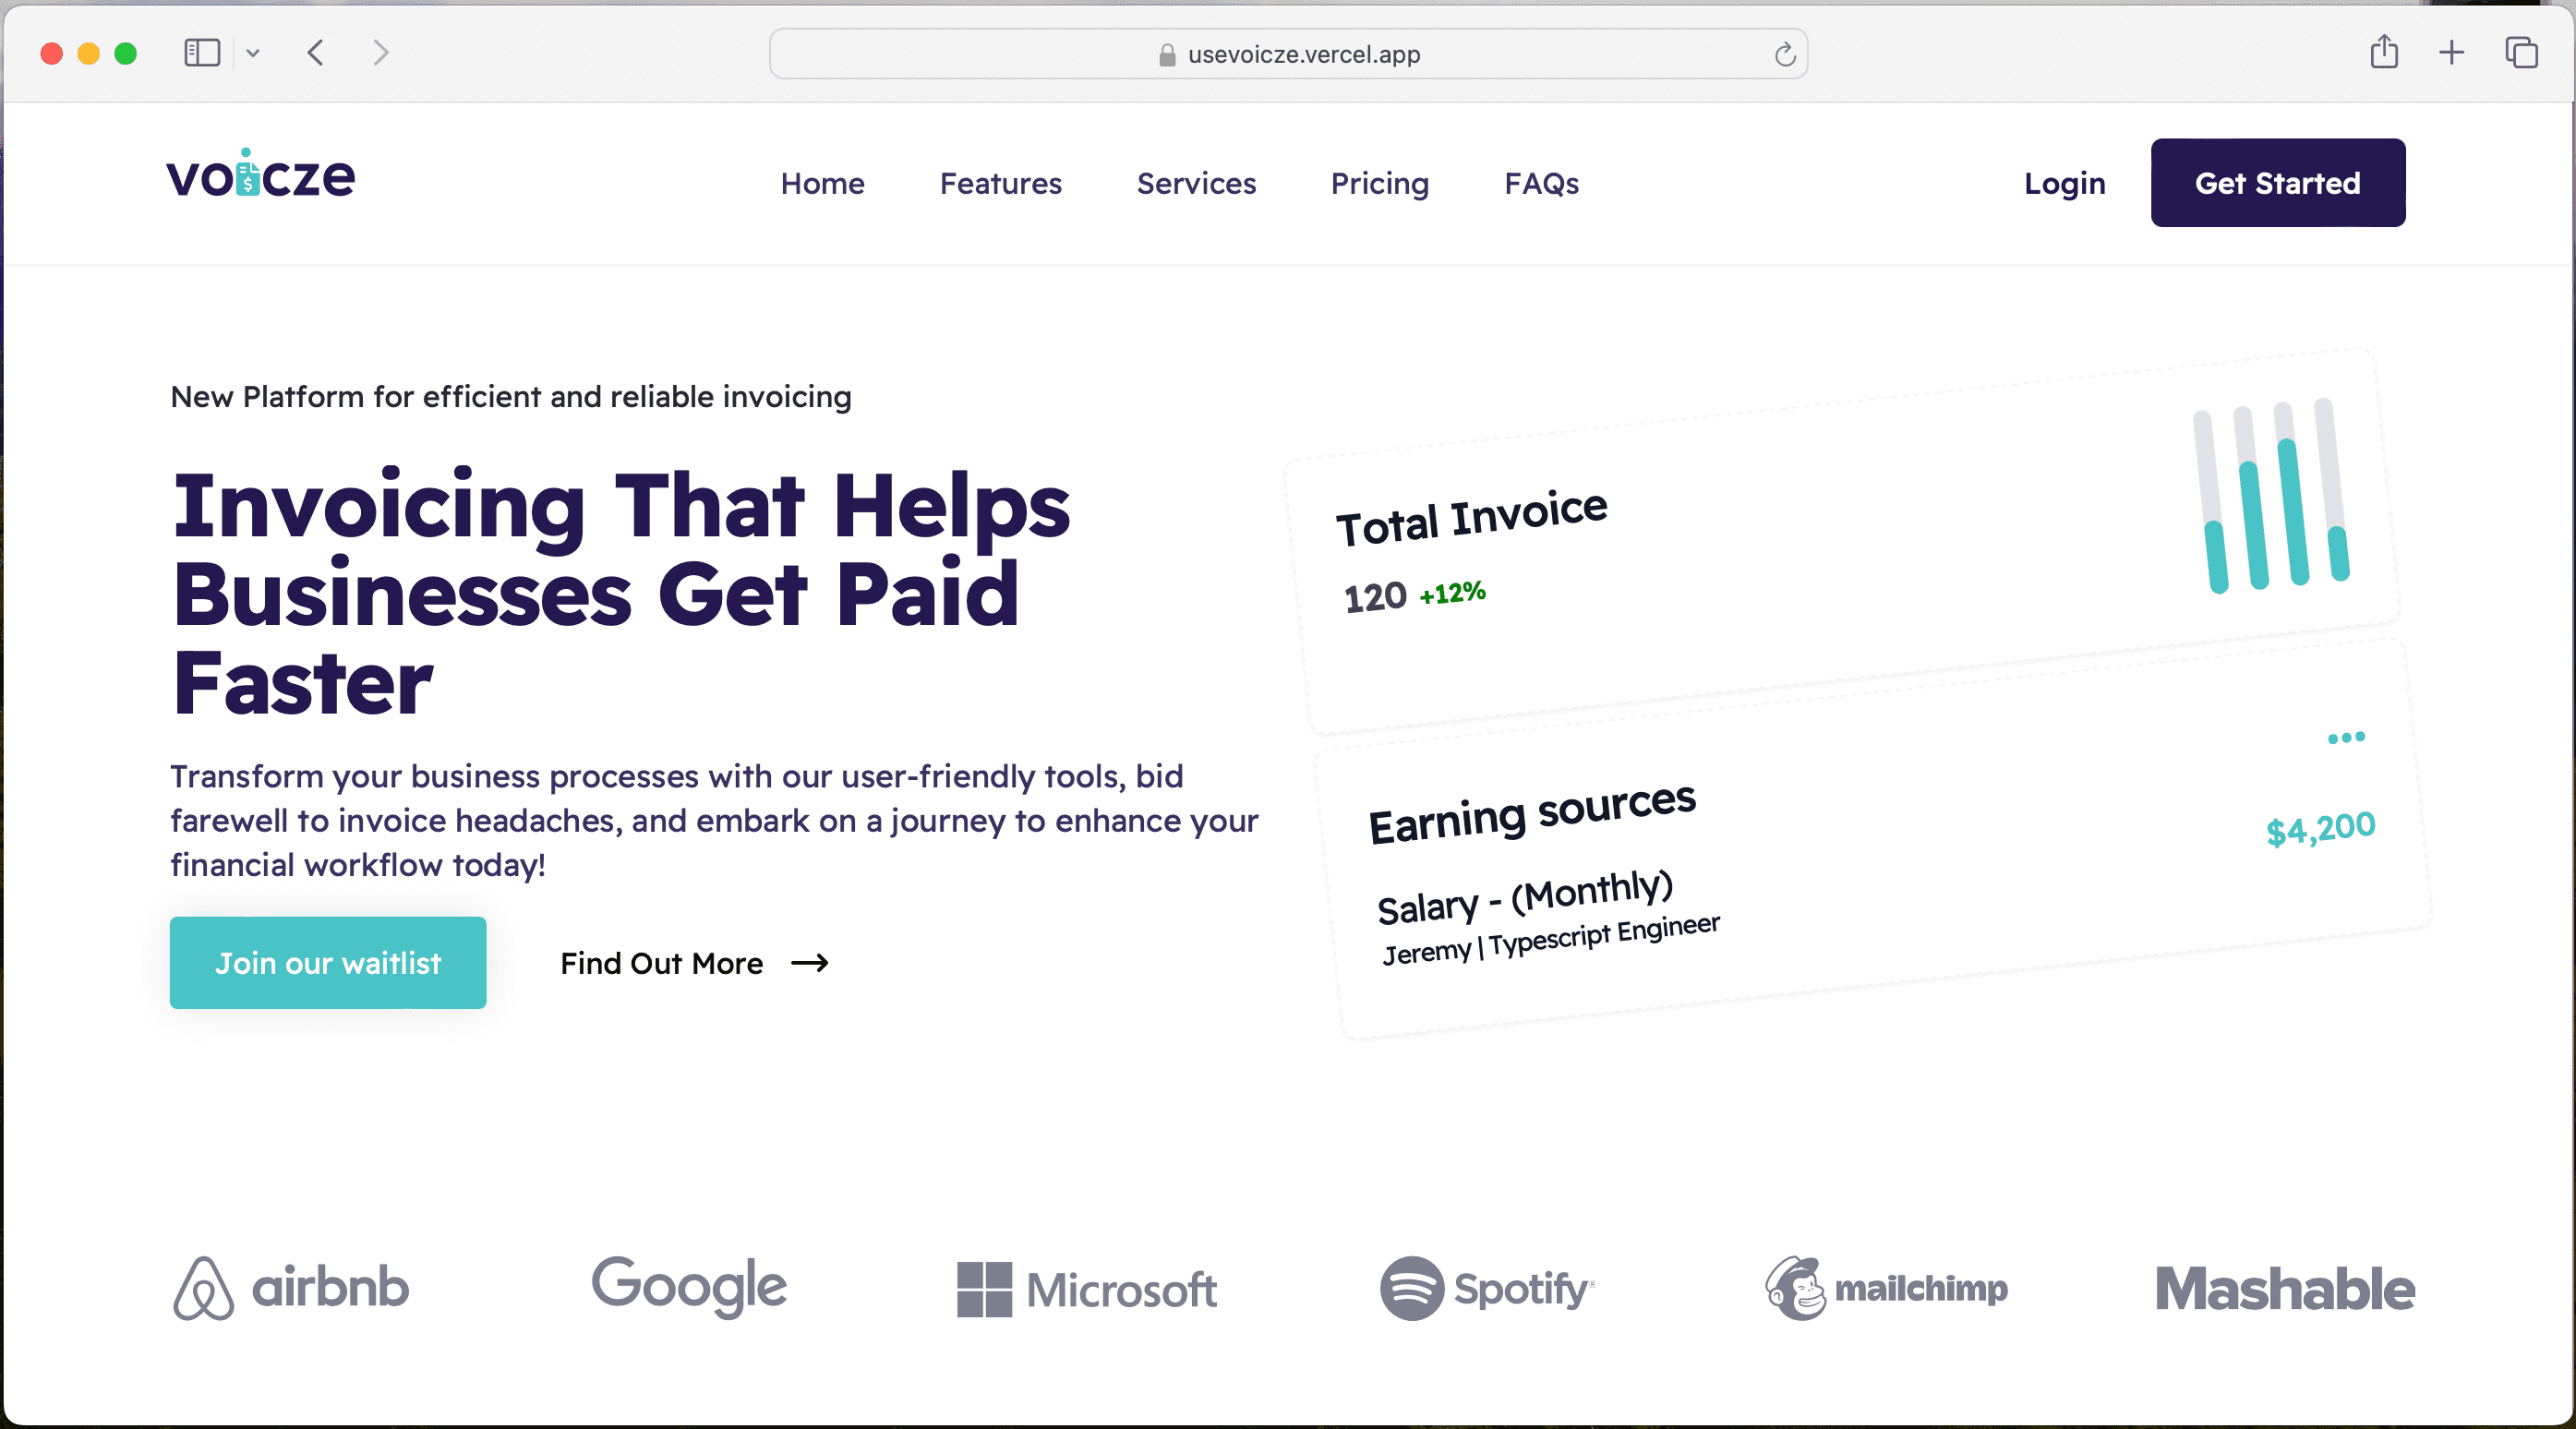Open the Pricing navigation menu item

(x=1381, y=183)
